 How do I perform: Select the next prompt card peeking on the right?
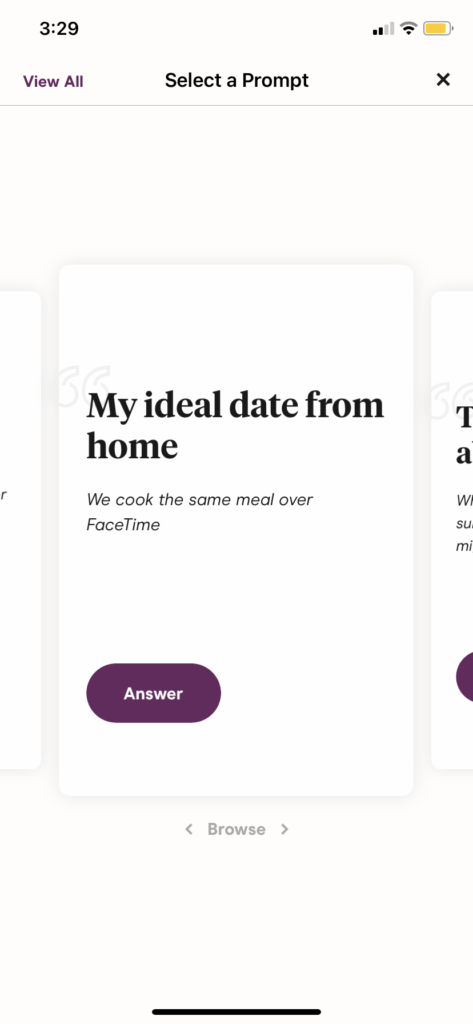click(x=452, y=530)
